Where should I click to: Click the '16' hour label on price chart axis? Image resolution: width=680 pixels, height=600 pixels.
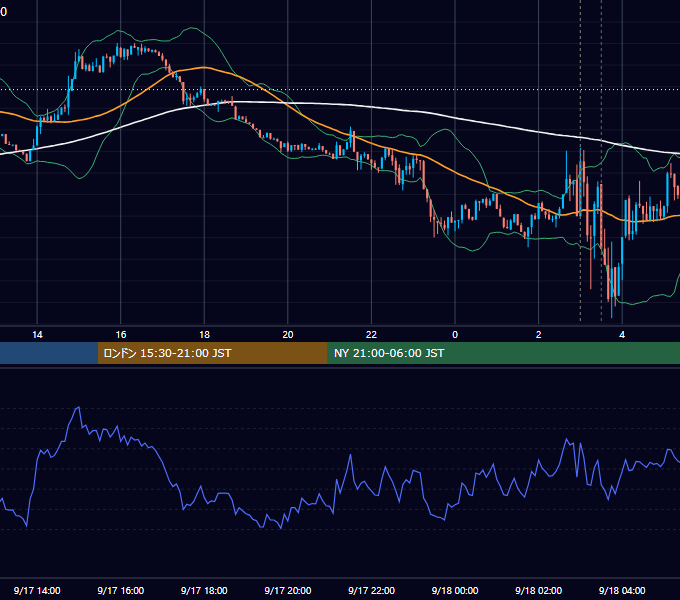click(121, 335)
